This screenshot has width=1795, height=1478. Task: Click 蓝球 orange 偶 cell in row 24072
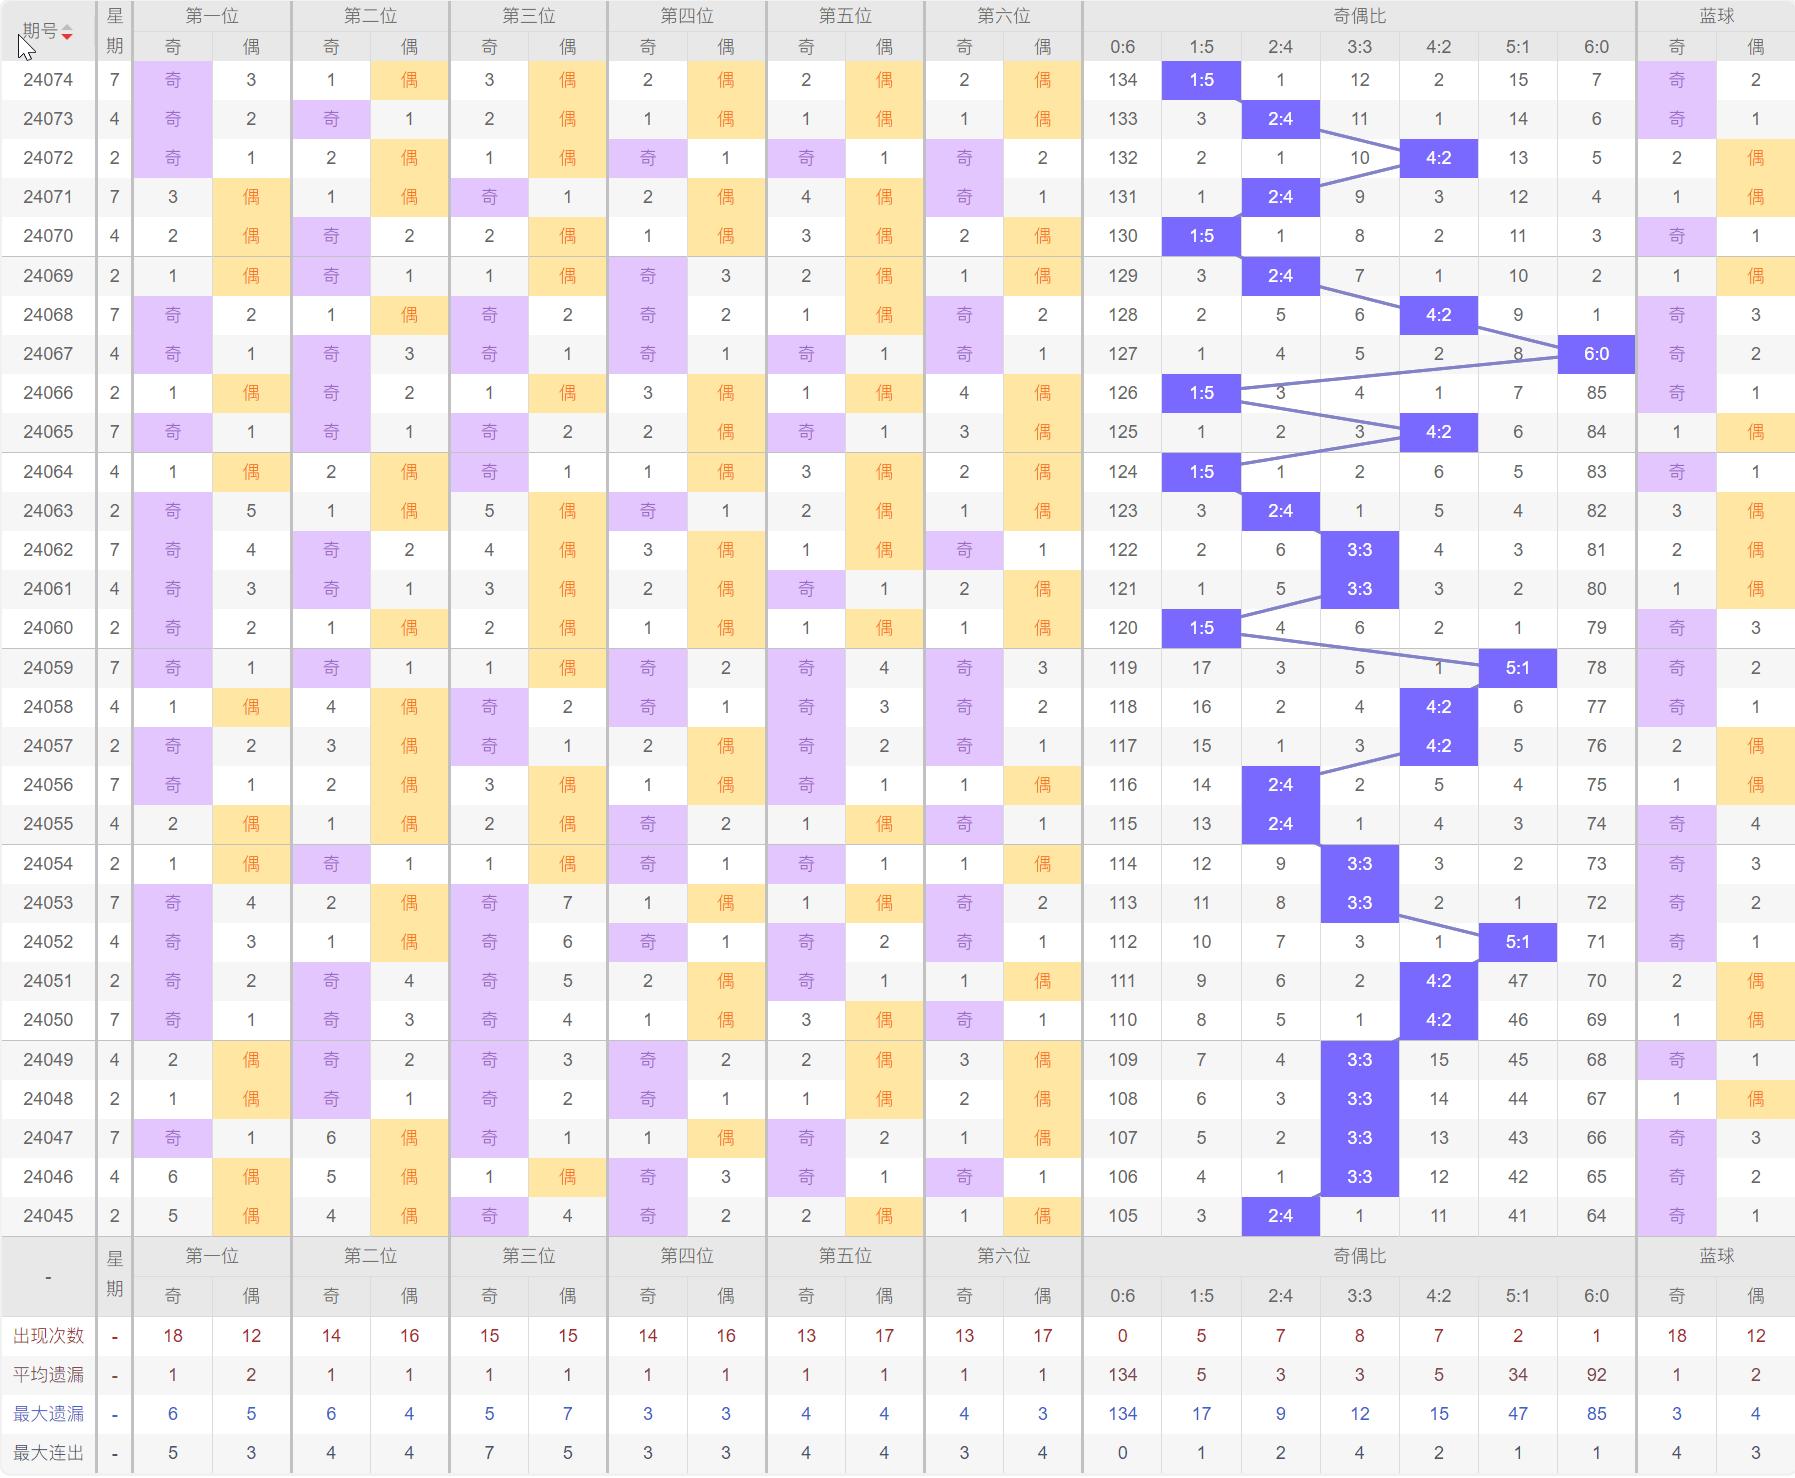coord(1755,158)
